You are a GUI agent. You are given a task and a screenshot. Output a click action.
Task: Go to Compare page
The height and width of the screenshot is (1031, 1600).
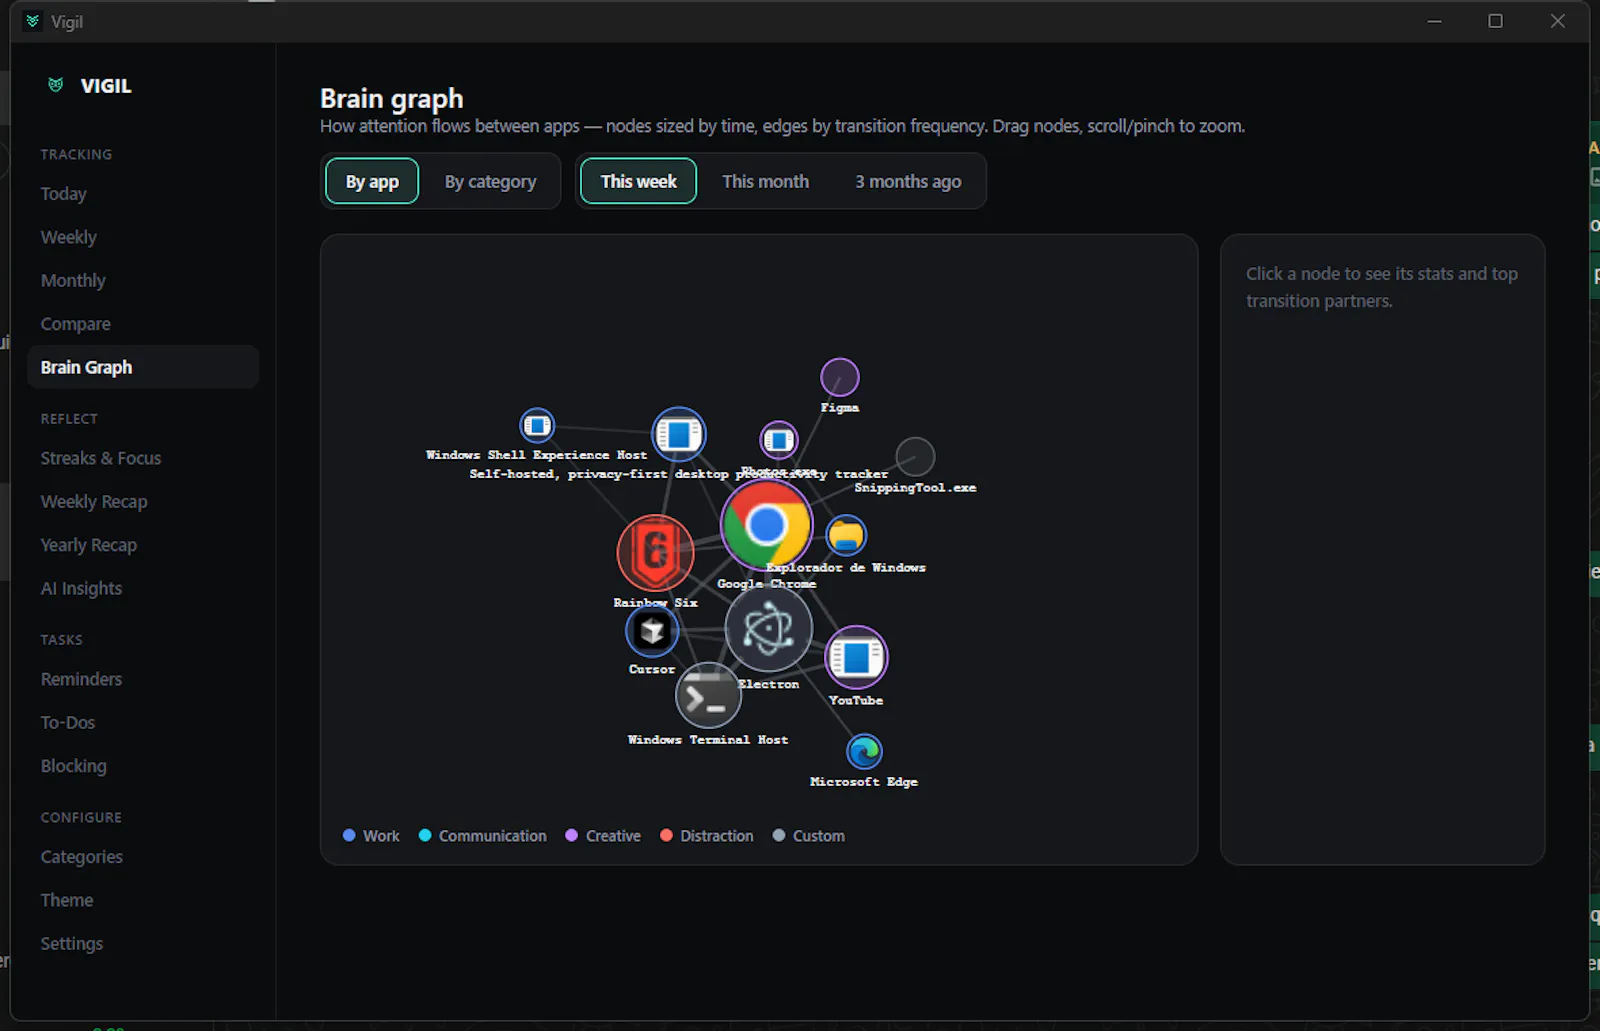(x=143, y=324)
